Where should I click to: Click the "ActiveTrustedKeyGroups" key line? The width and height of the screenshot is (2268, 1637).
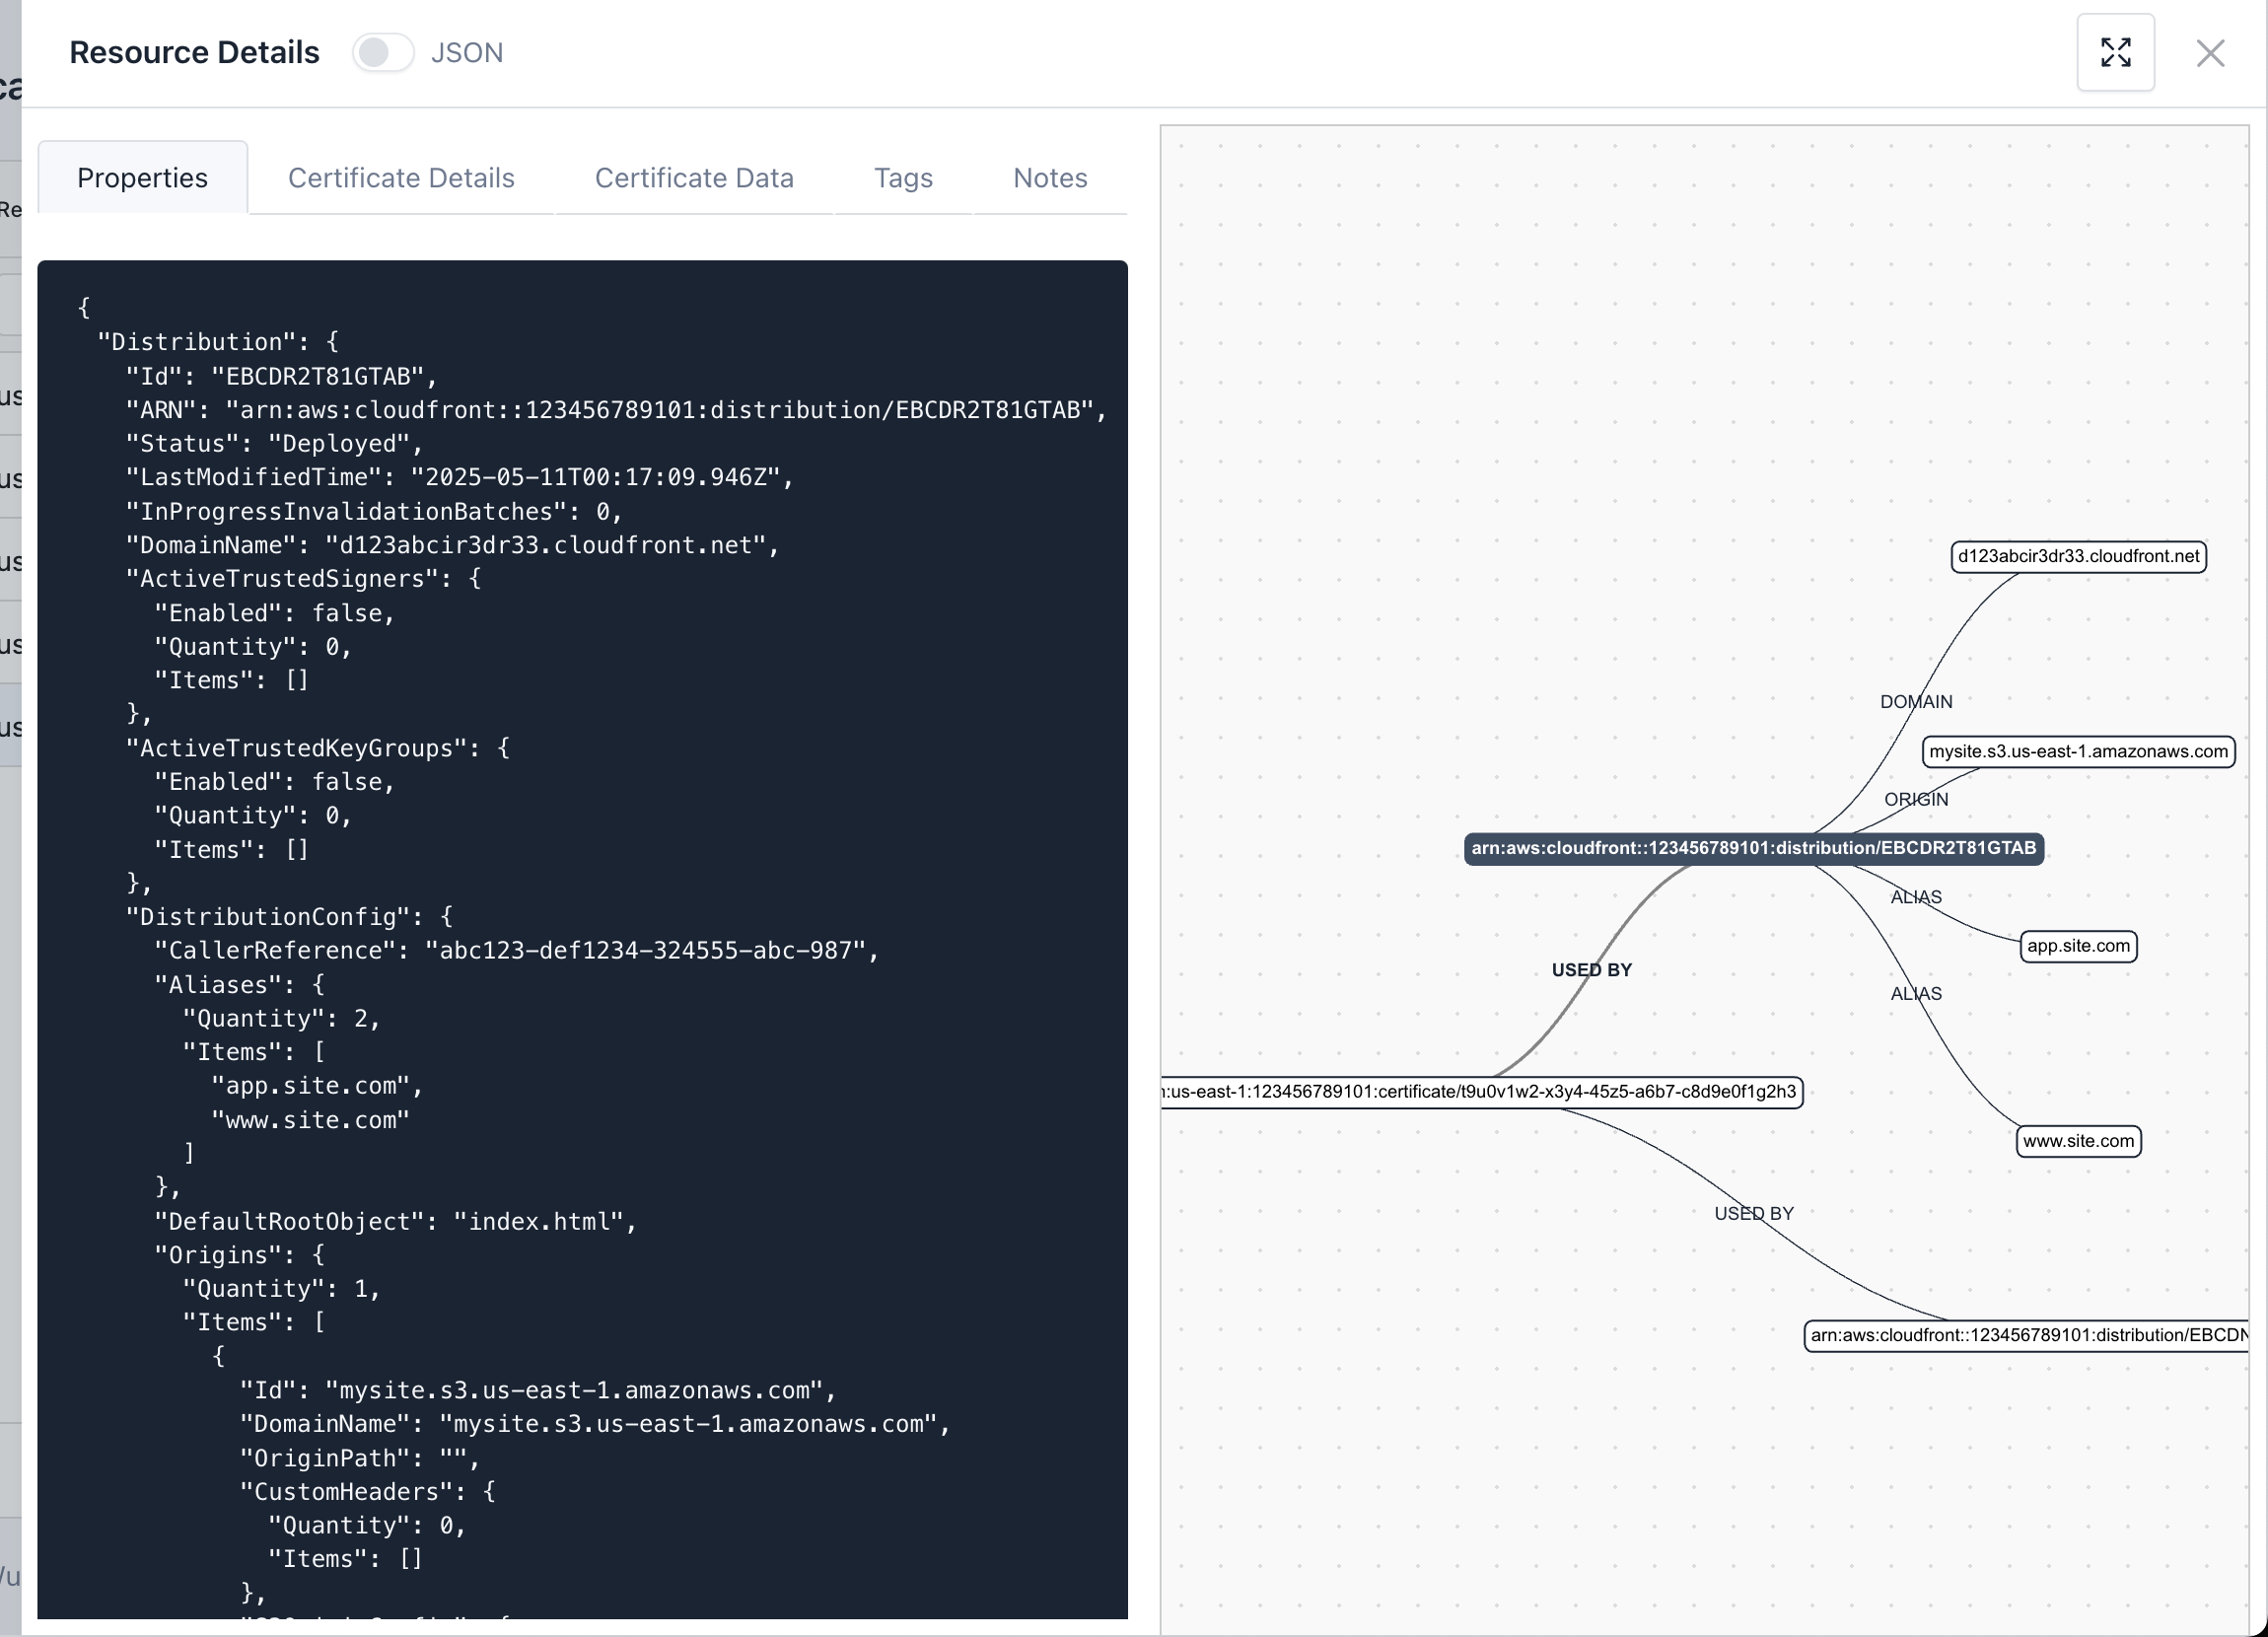coord(317,748)
